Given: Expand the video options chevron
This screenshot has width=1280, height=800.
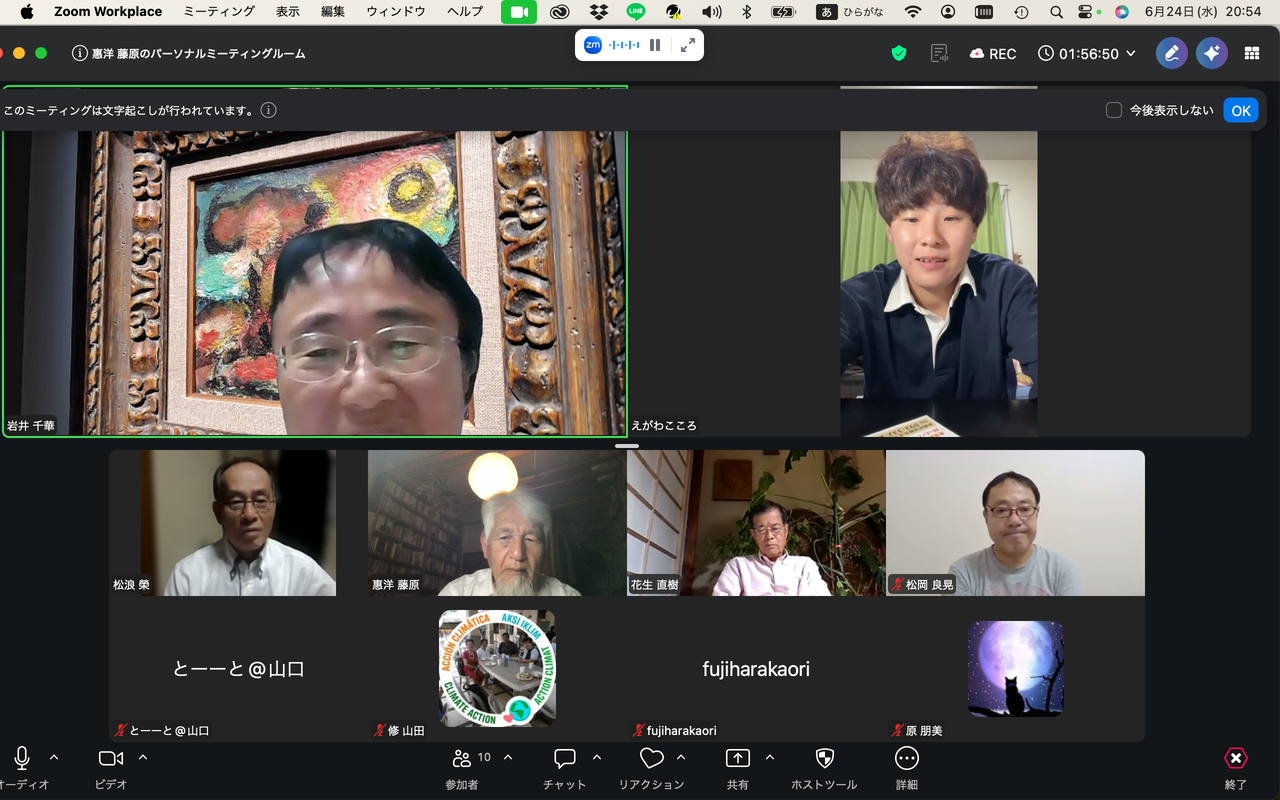Looking at the screenshot, I should (x=143, y=757).
